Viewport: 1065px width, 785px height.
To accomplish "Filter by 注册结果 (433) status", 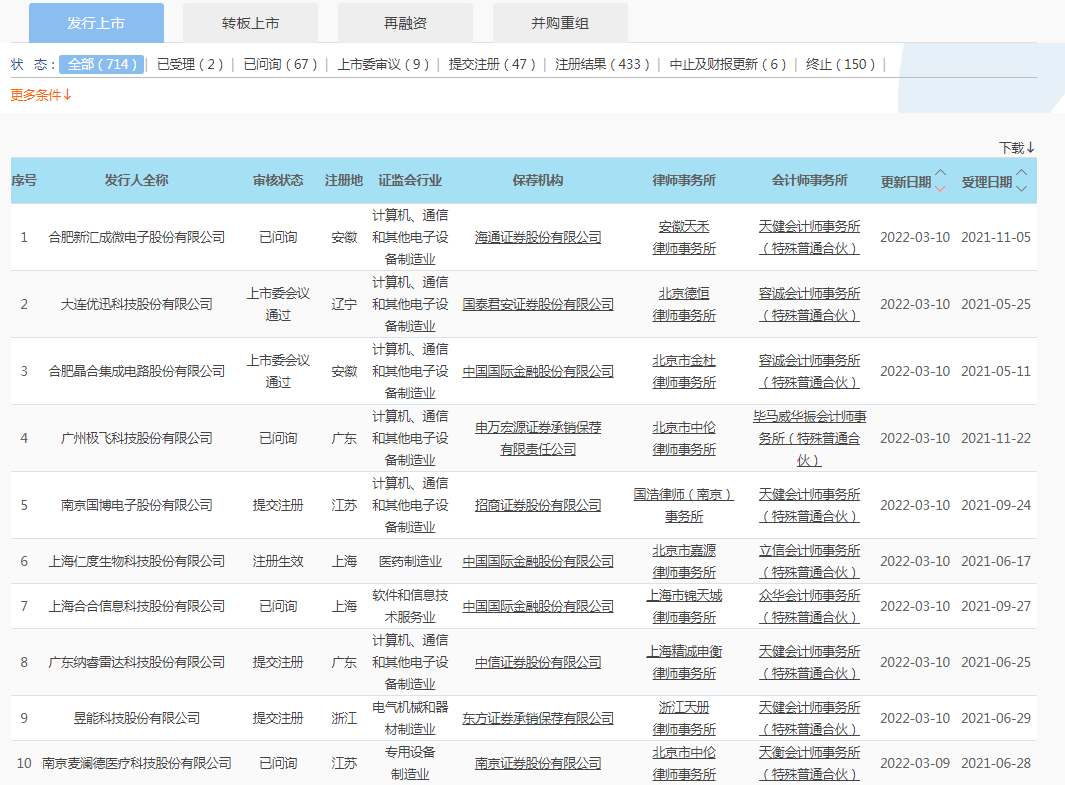I will (x=603, y=64).
